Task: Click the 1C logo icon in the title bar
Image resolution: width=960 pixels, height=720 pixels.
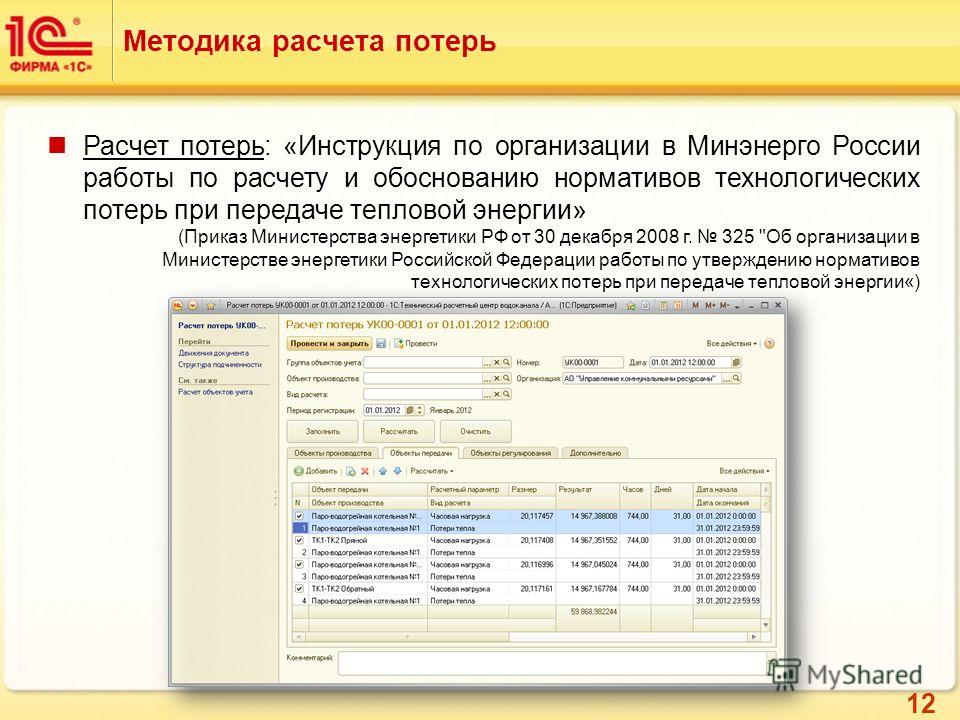Action: pyautogui.click(x=178, y=305)
